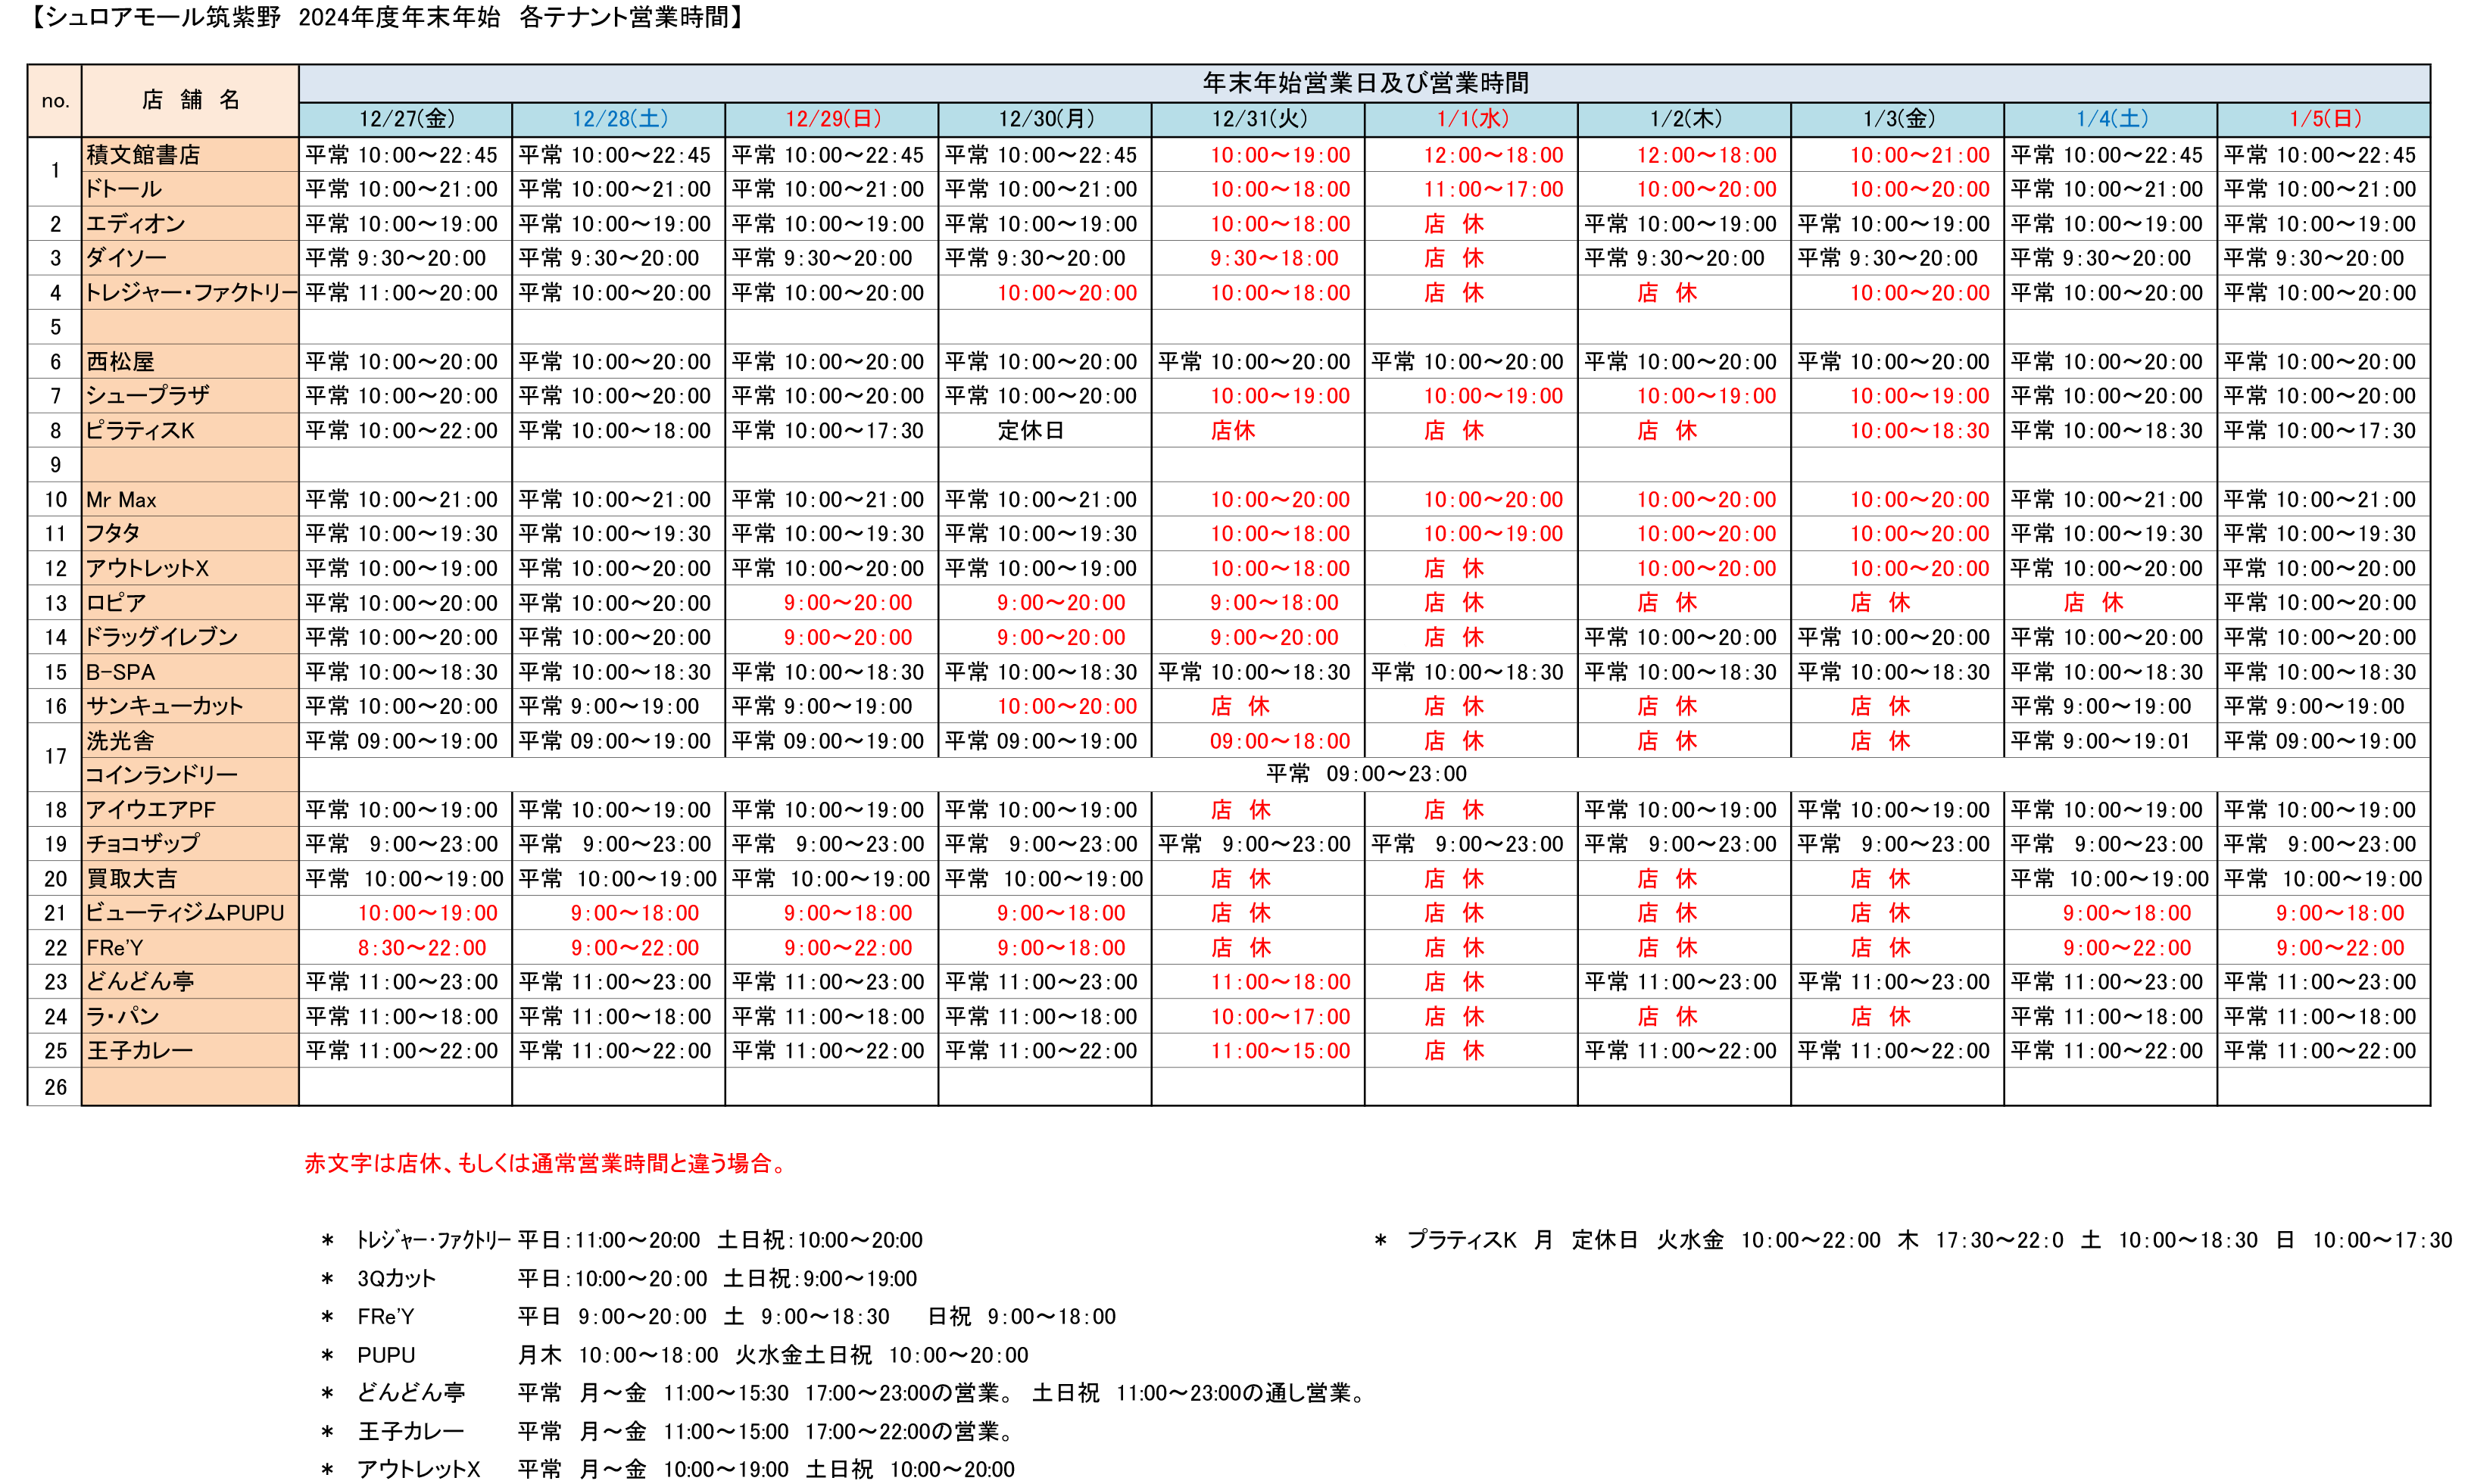The height and width of the screenshot is (1484, 2471).
Task: Click the no. column header
Action: point(55,101)
